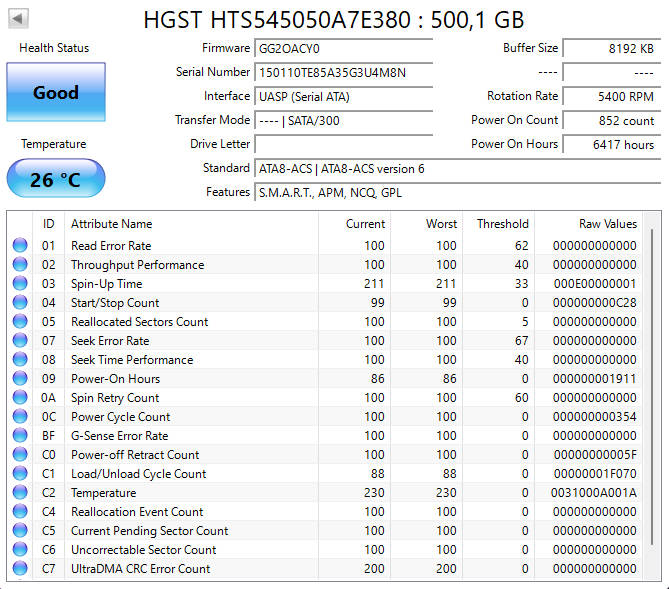669x589 pixels.
Task: Click raw value 00000001F070 in Load/Unload row
Action: click(x=595, y=474)
